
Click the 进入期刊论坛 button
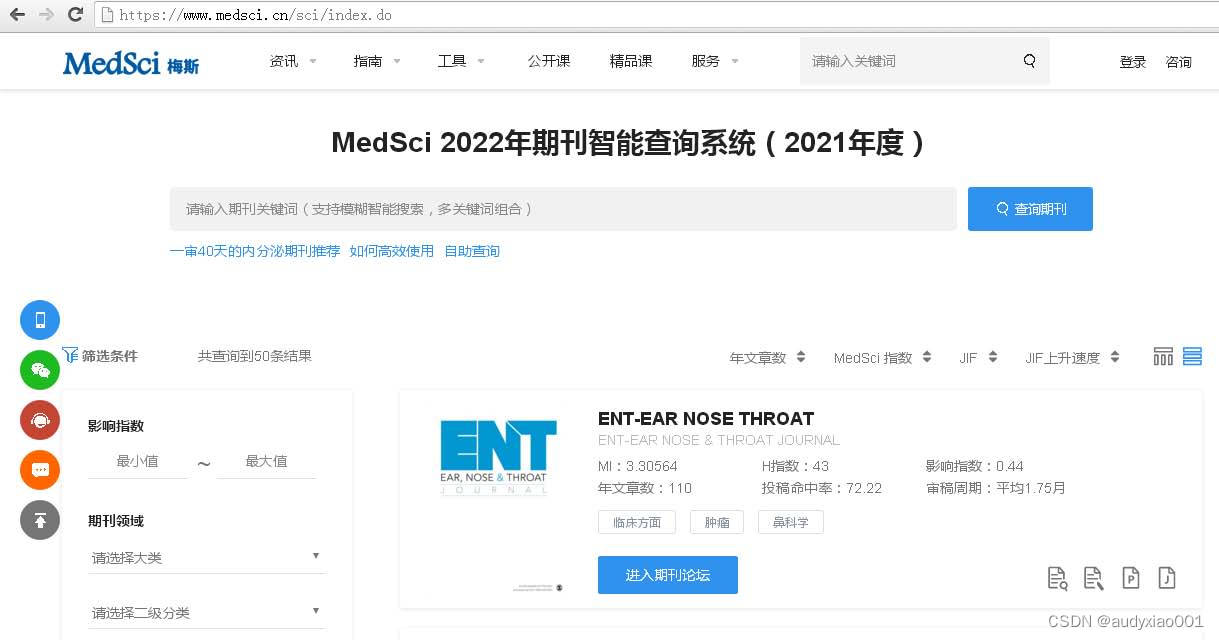coord(668,575)
